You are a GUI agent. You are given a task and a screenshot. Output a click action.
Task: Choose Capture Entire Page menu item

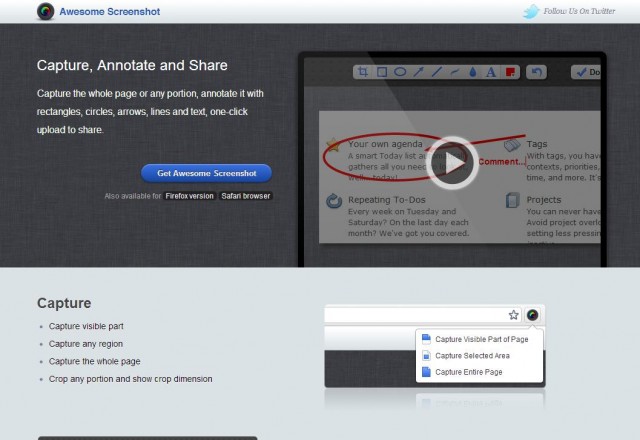click(x=468, y=372)
